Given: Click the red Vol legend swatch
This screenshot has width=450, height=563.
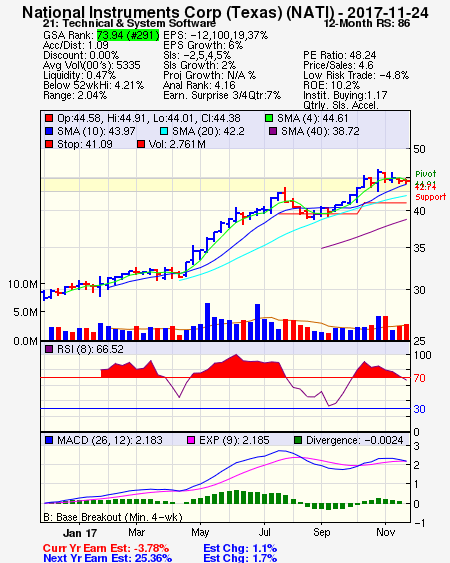Looking at the screenshot, I should click(x=141, y=144).
